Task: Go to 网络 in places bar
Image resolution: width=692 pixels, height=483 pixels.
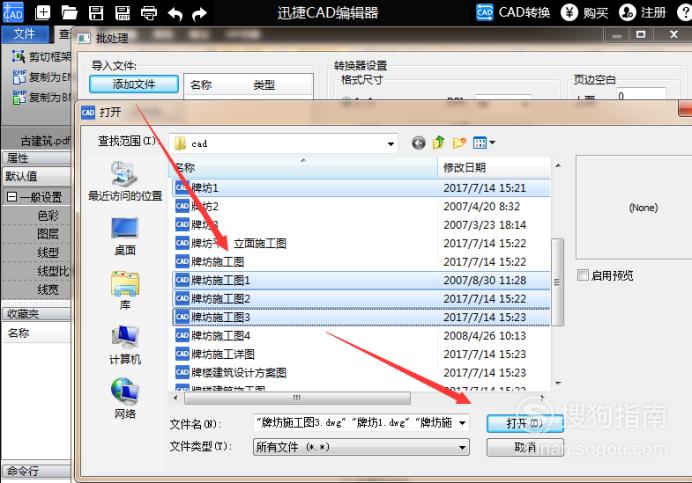Action: coord(125,399)
